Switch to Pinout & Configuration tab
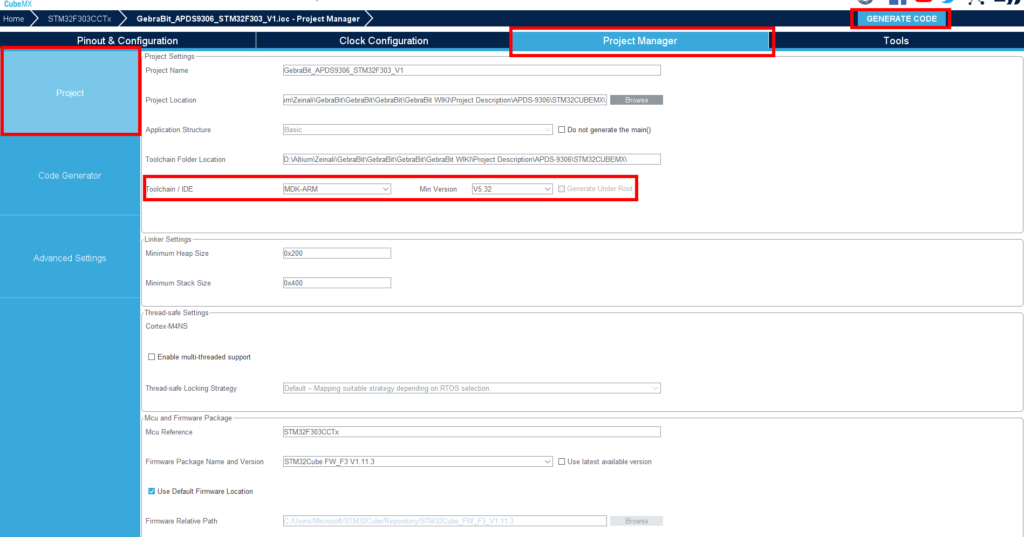This screenshot has width=1024, height=537. click(127, 41)
